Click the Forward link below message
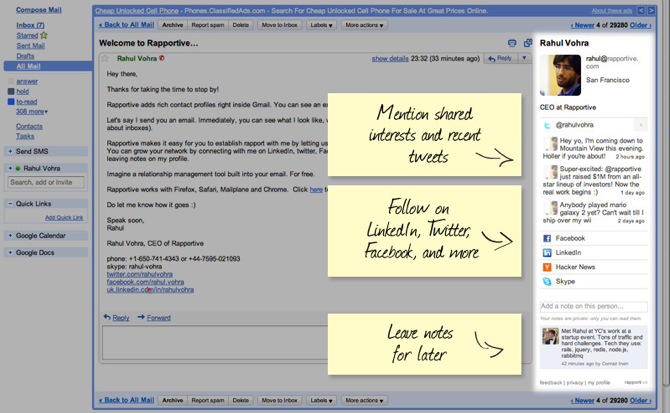 tap(159, 318)
